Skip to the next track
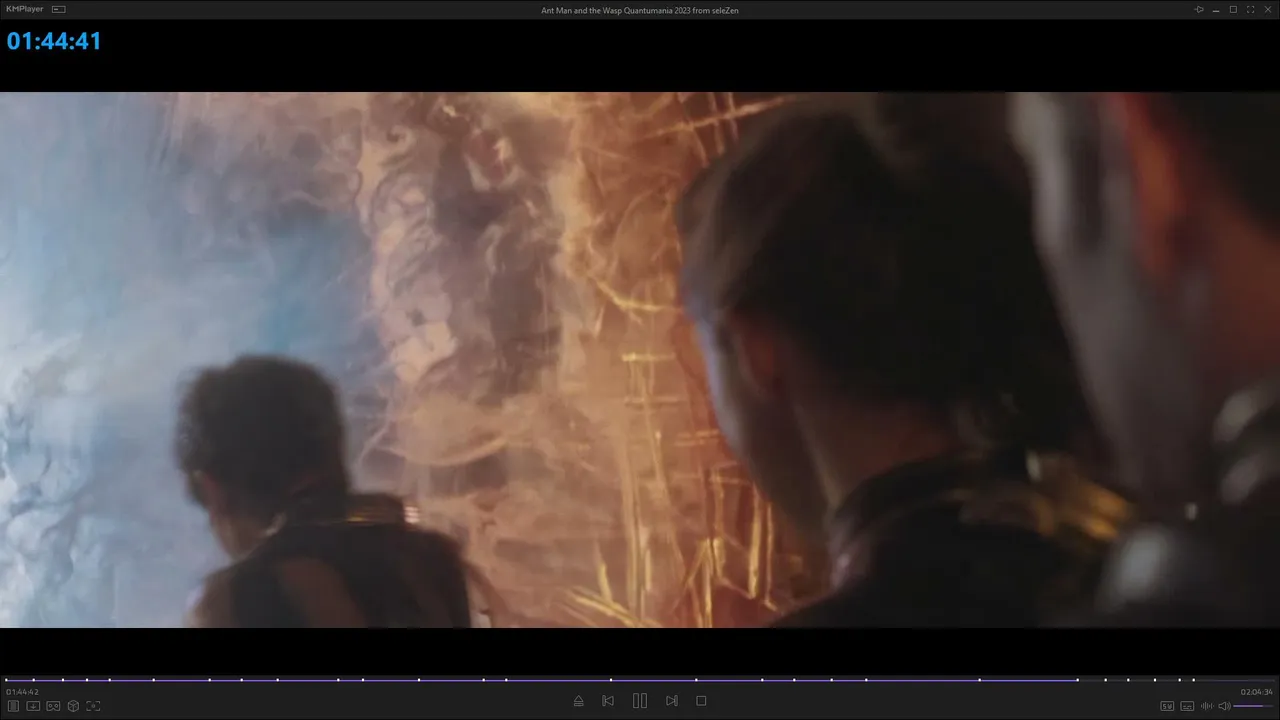This screenshot has height=720, width=1280. pyautogui.click(x=672, y=701)
